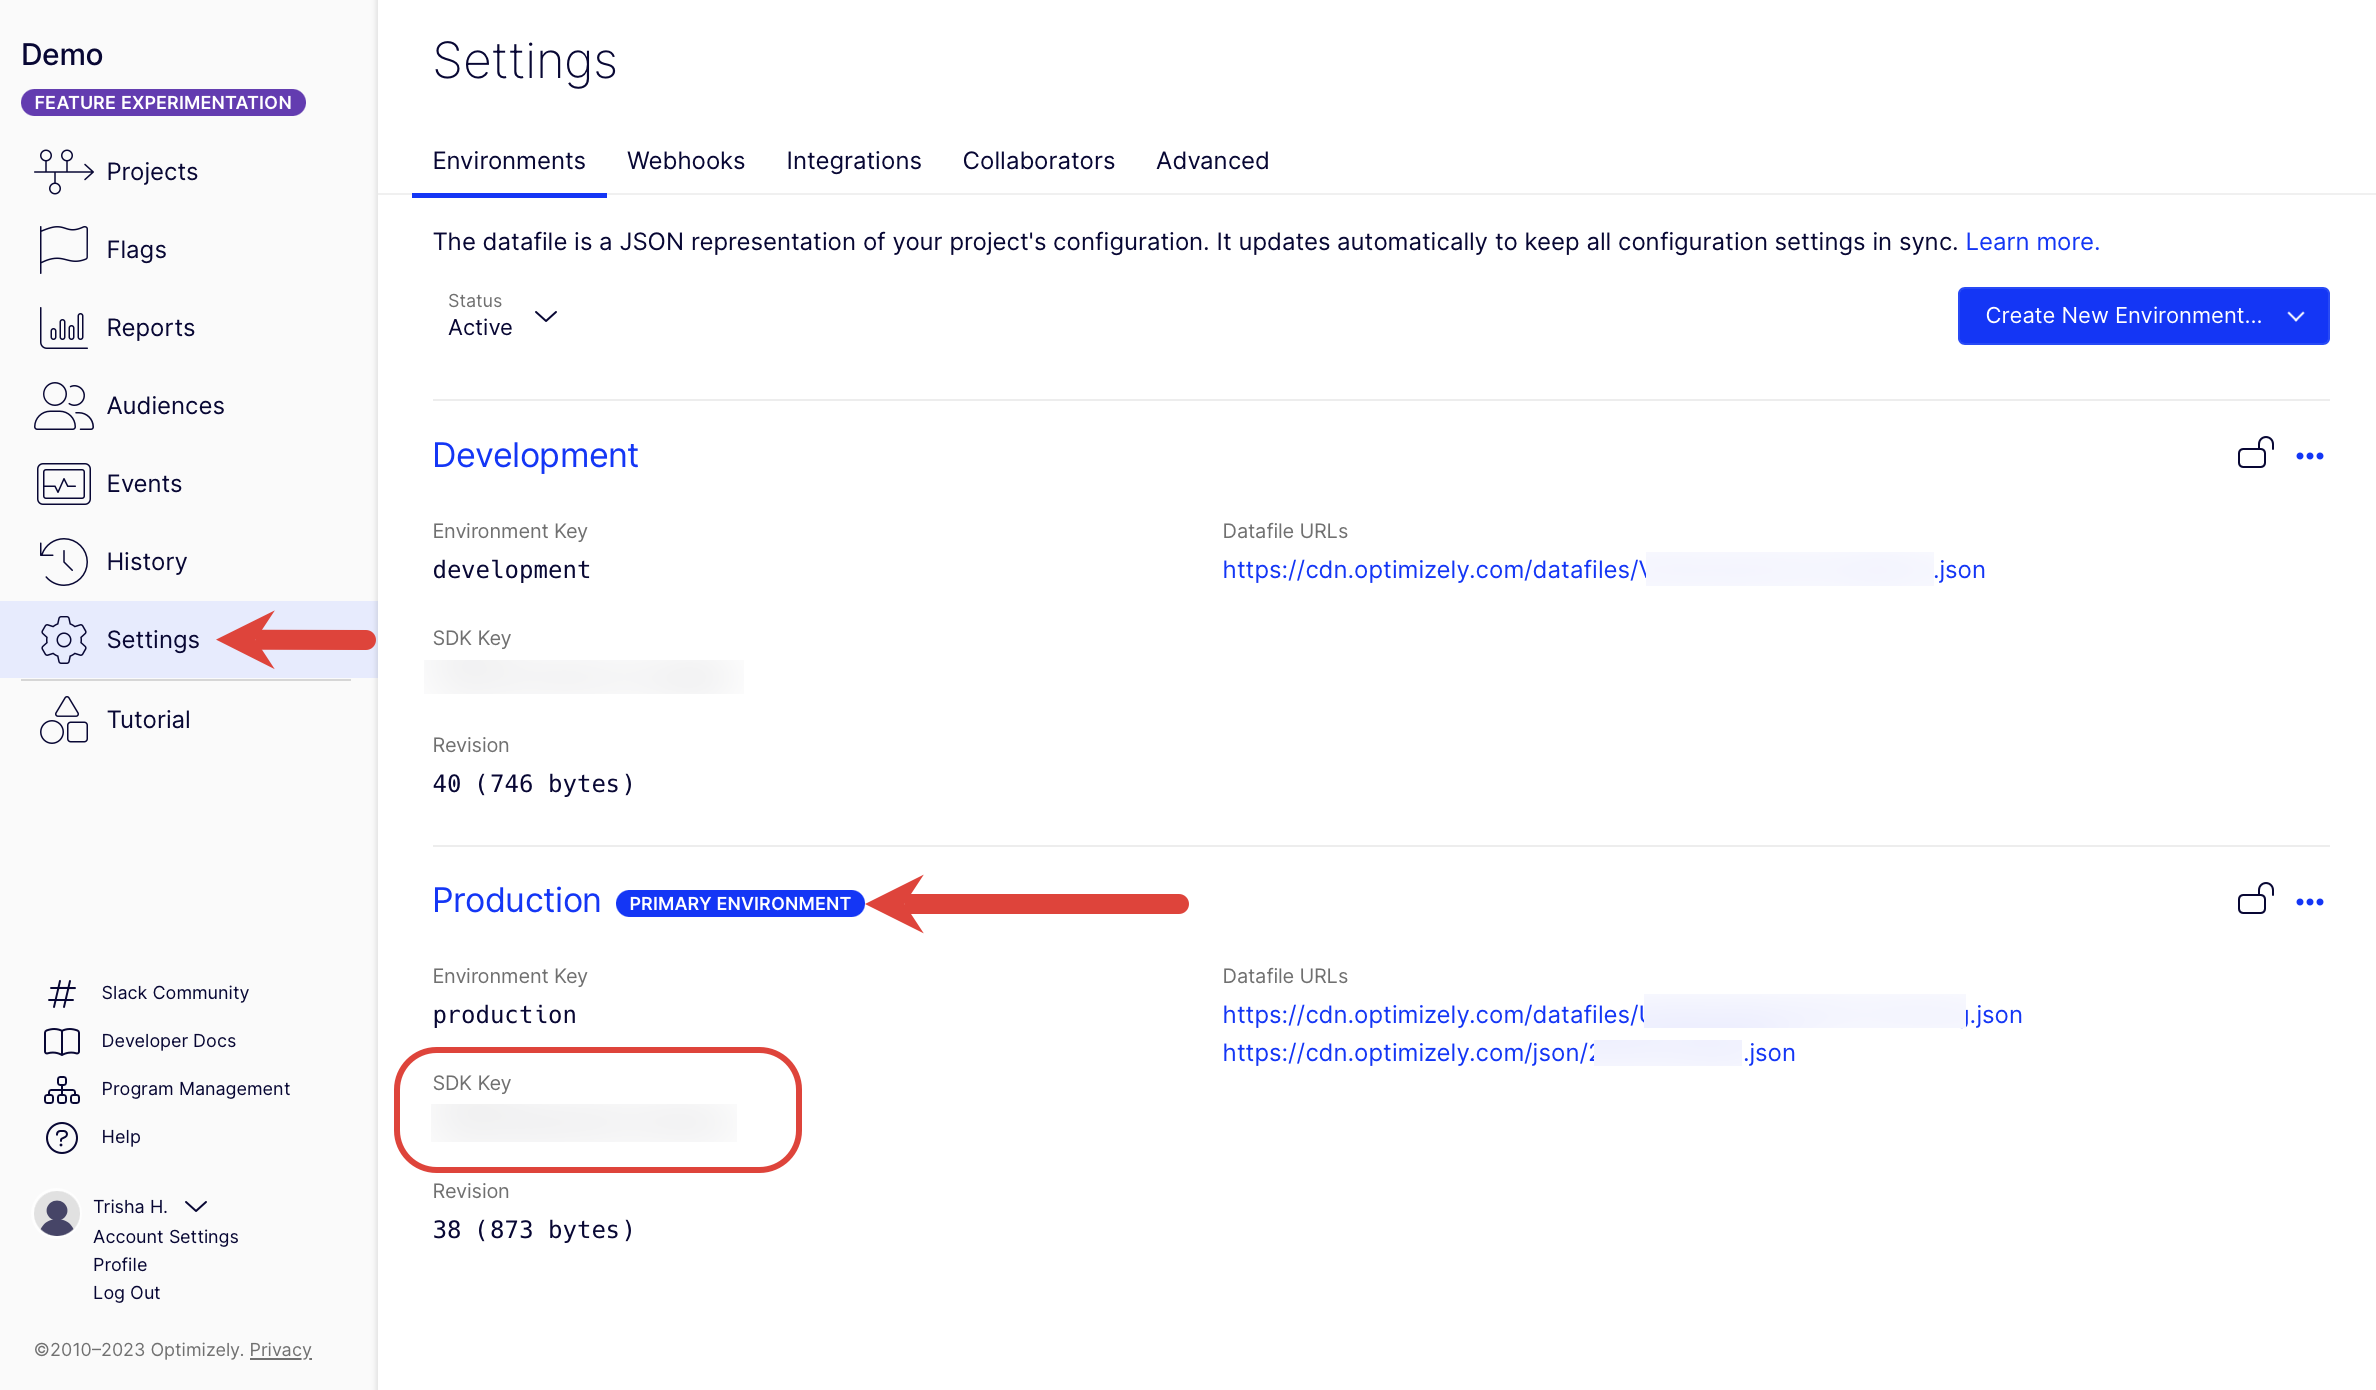Switch to the Integrations settings tab

[854, 161]
